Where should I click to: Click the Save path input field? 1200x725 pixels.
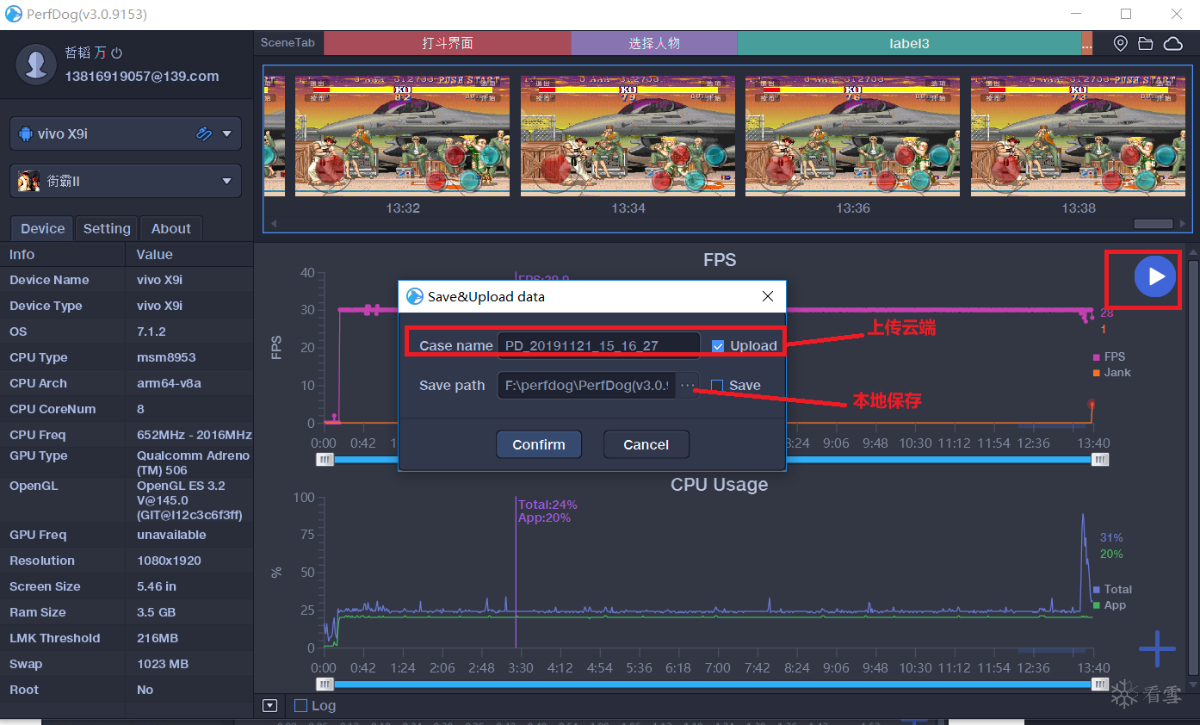(x=586, y=385)
